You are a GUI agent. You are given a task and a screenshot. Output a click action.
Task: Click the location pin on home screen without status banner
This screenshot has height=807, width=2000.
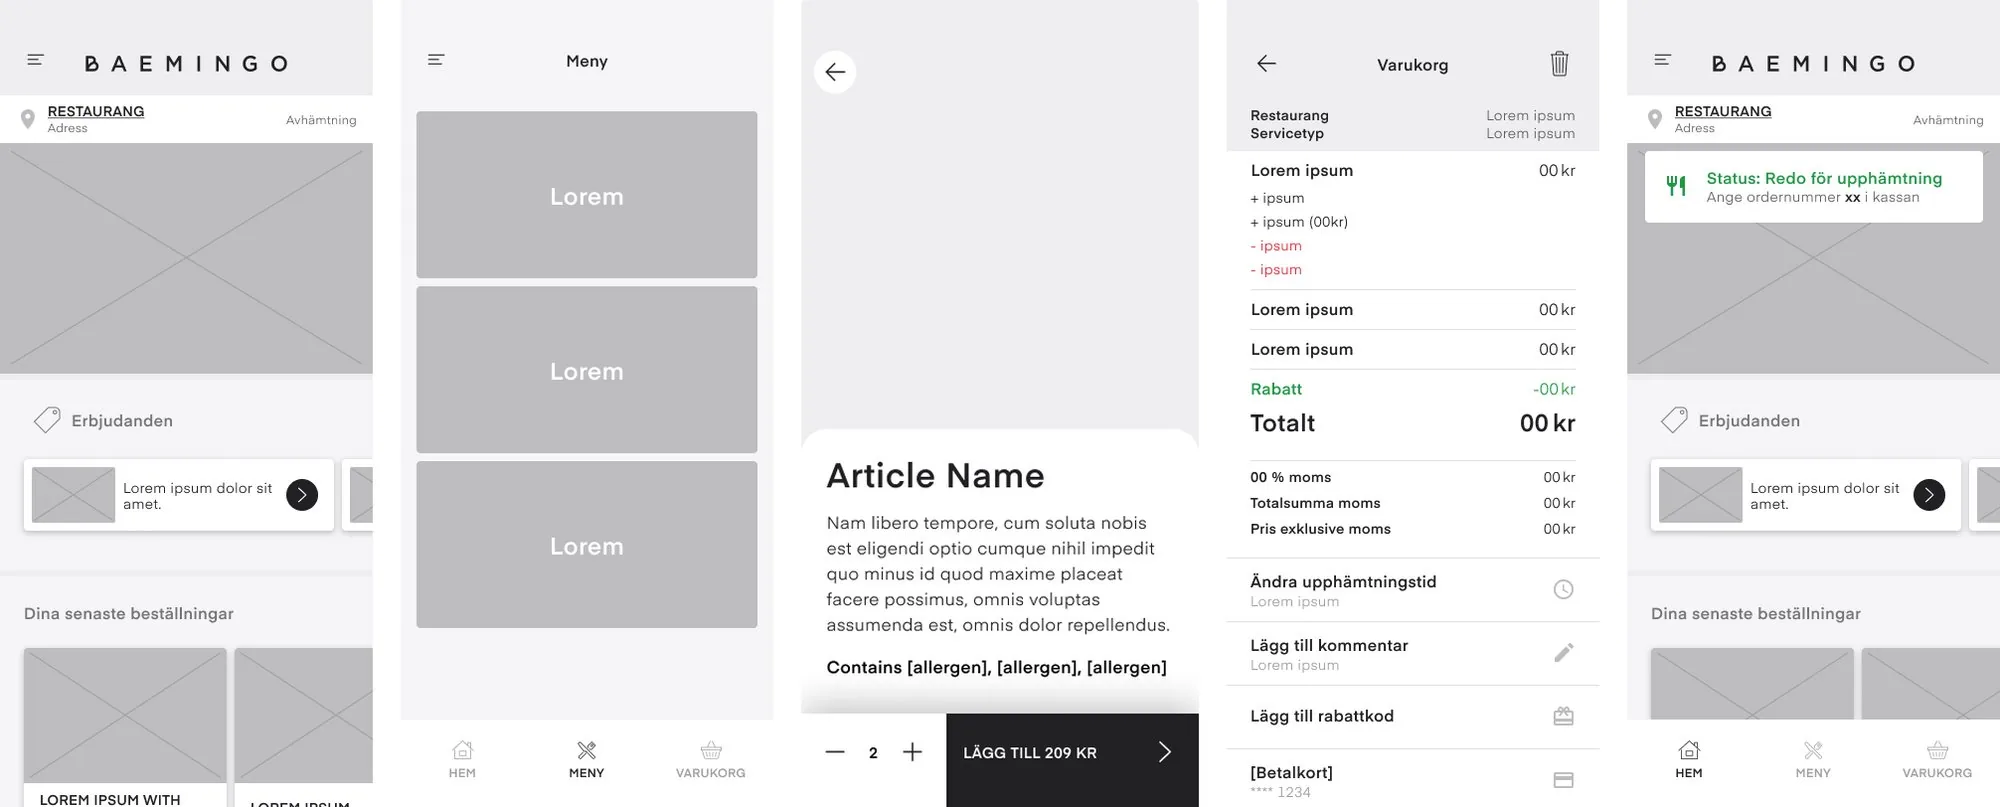pyautogui.click(x=28, y=120)
